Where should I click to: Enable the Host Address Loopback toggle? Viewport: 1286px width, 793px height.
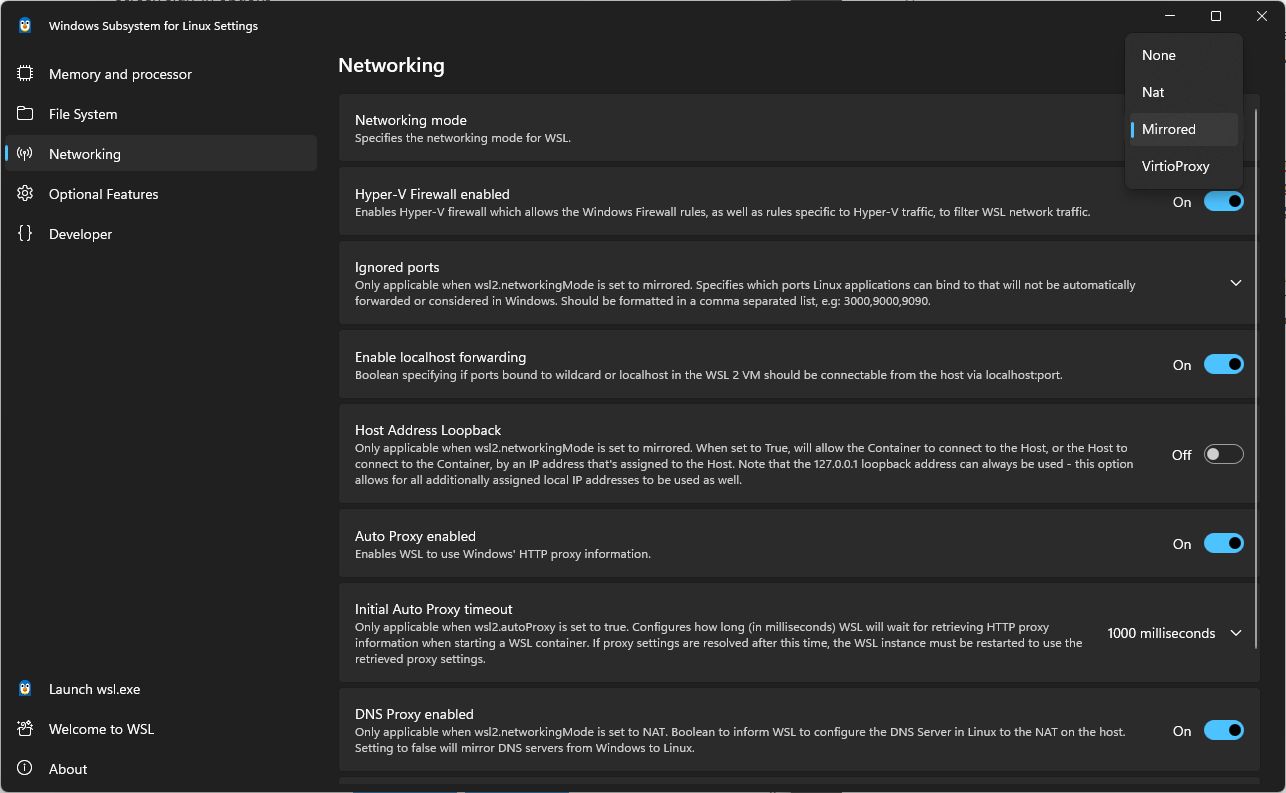click(x=1223, y=455)
